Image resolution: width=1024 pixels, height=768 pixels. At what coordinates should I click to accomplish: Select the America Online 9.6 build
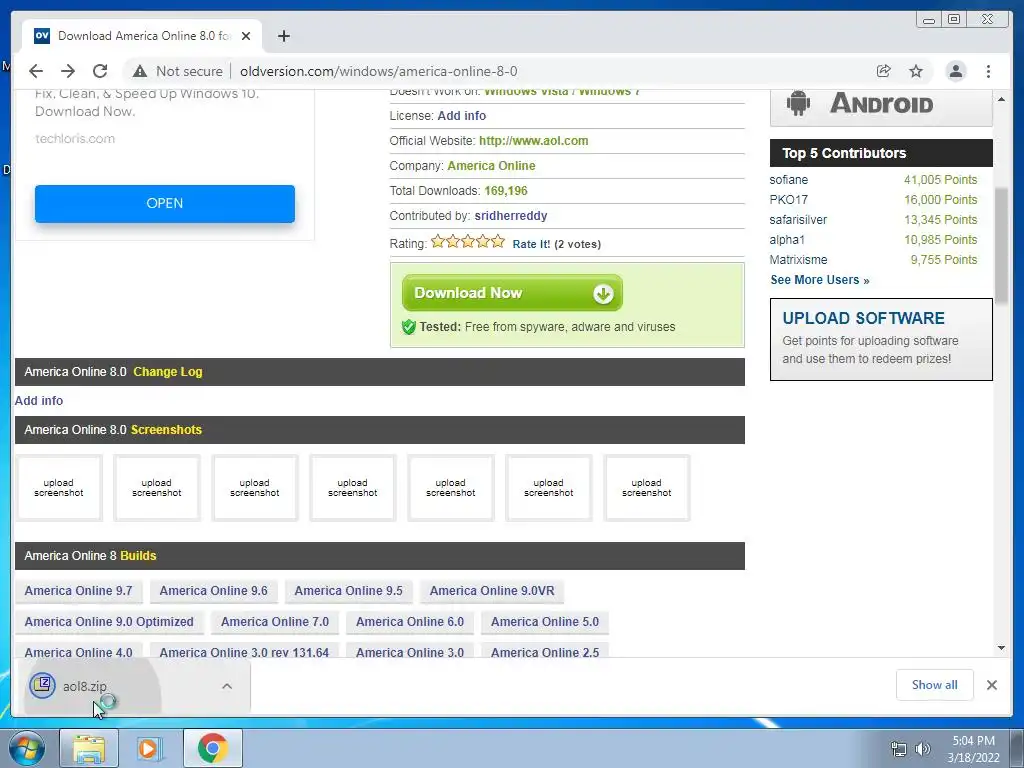pyautogui.click(x=214, y=591)
